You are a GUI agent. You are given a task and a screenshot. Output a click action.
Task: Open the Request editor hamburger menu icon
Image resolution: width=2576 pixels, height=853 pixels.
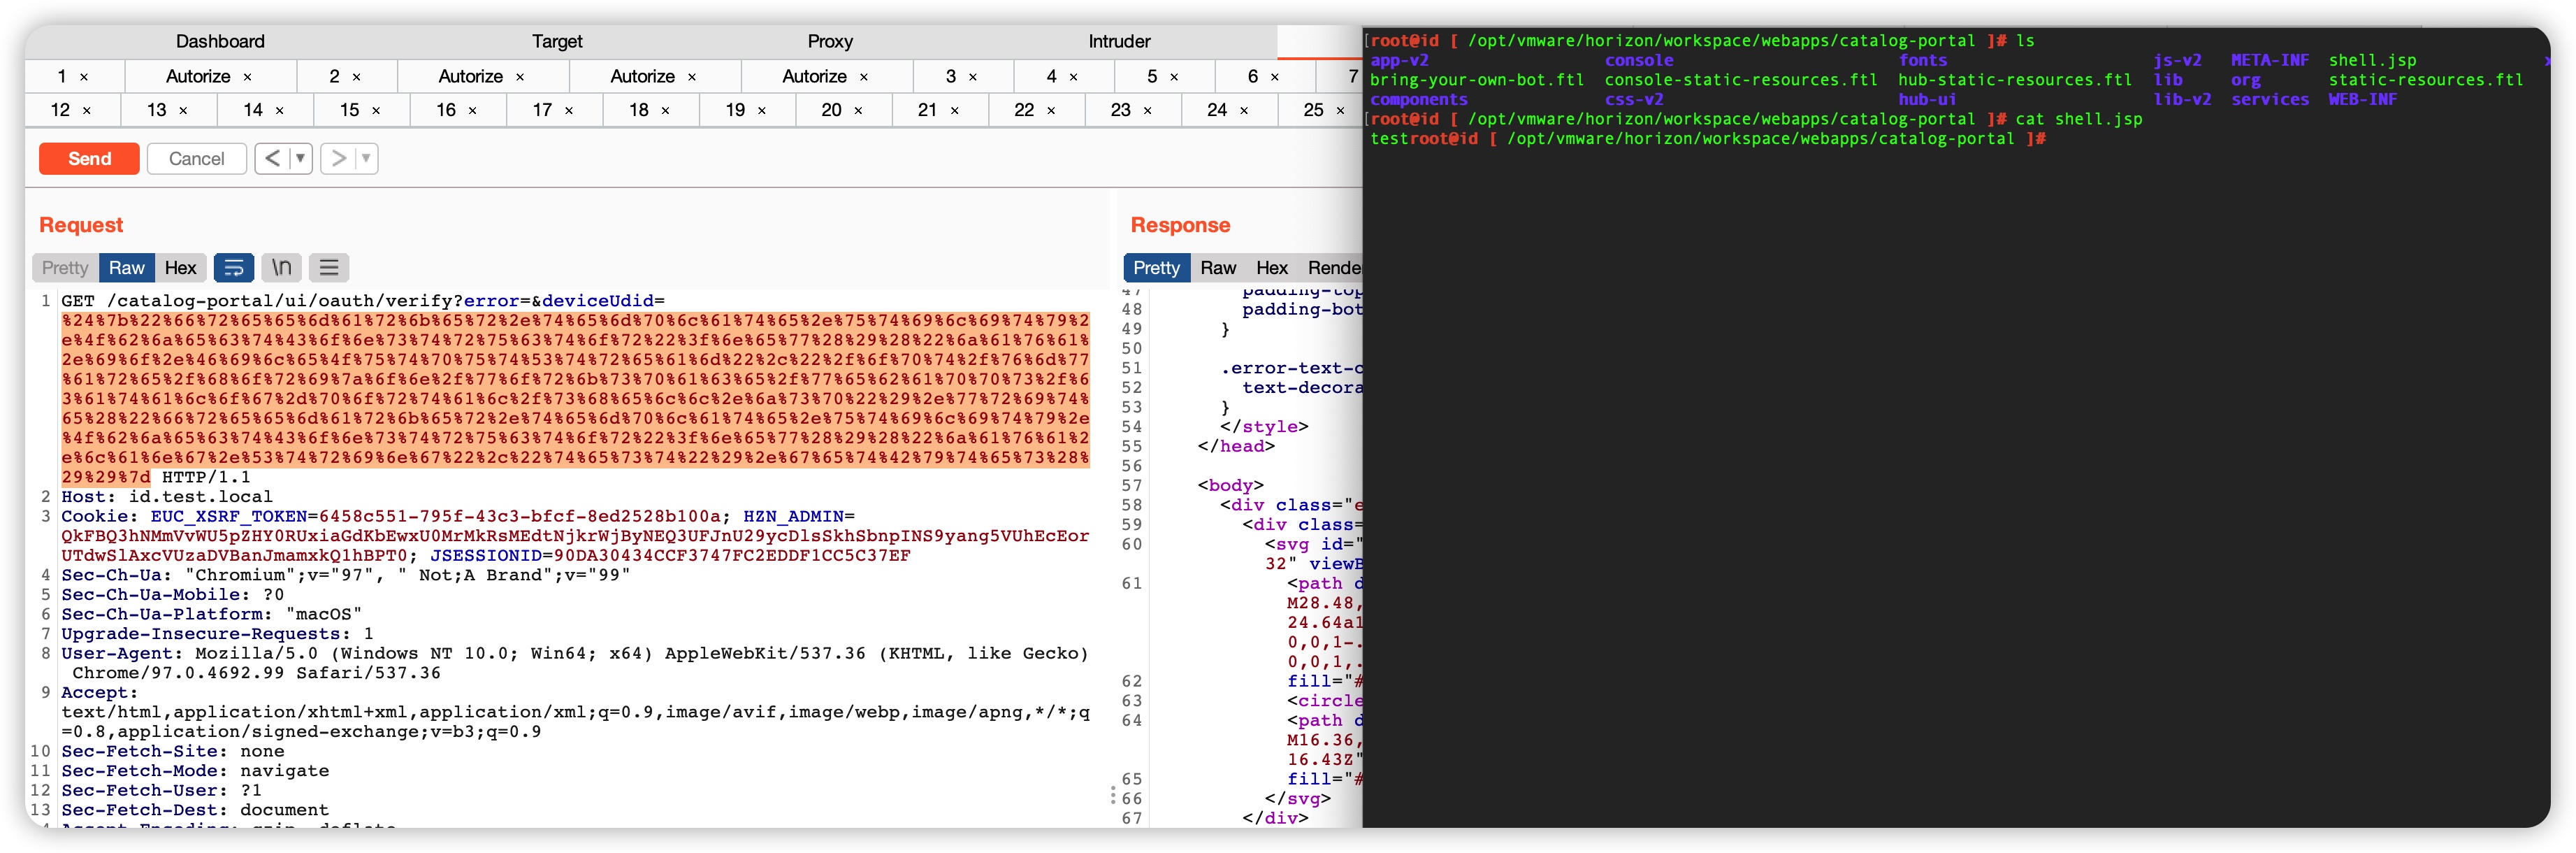click(x=329, y=268)
